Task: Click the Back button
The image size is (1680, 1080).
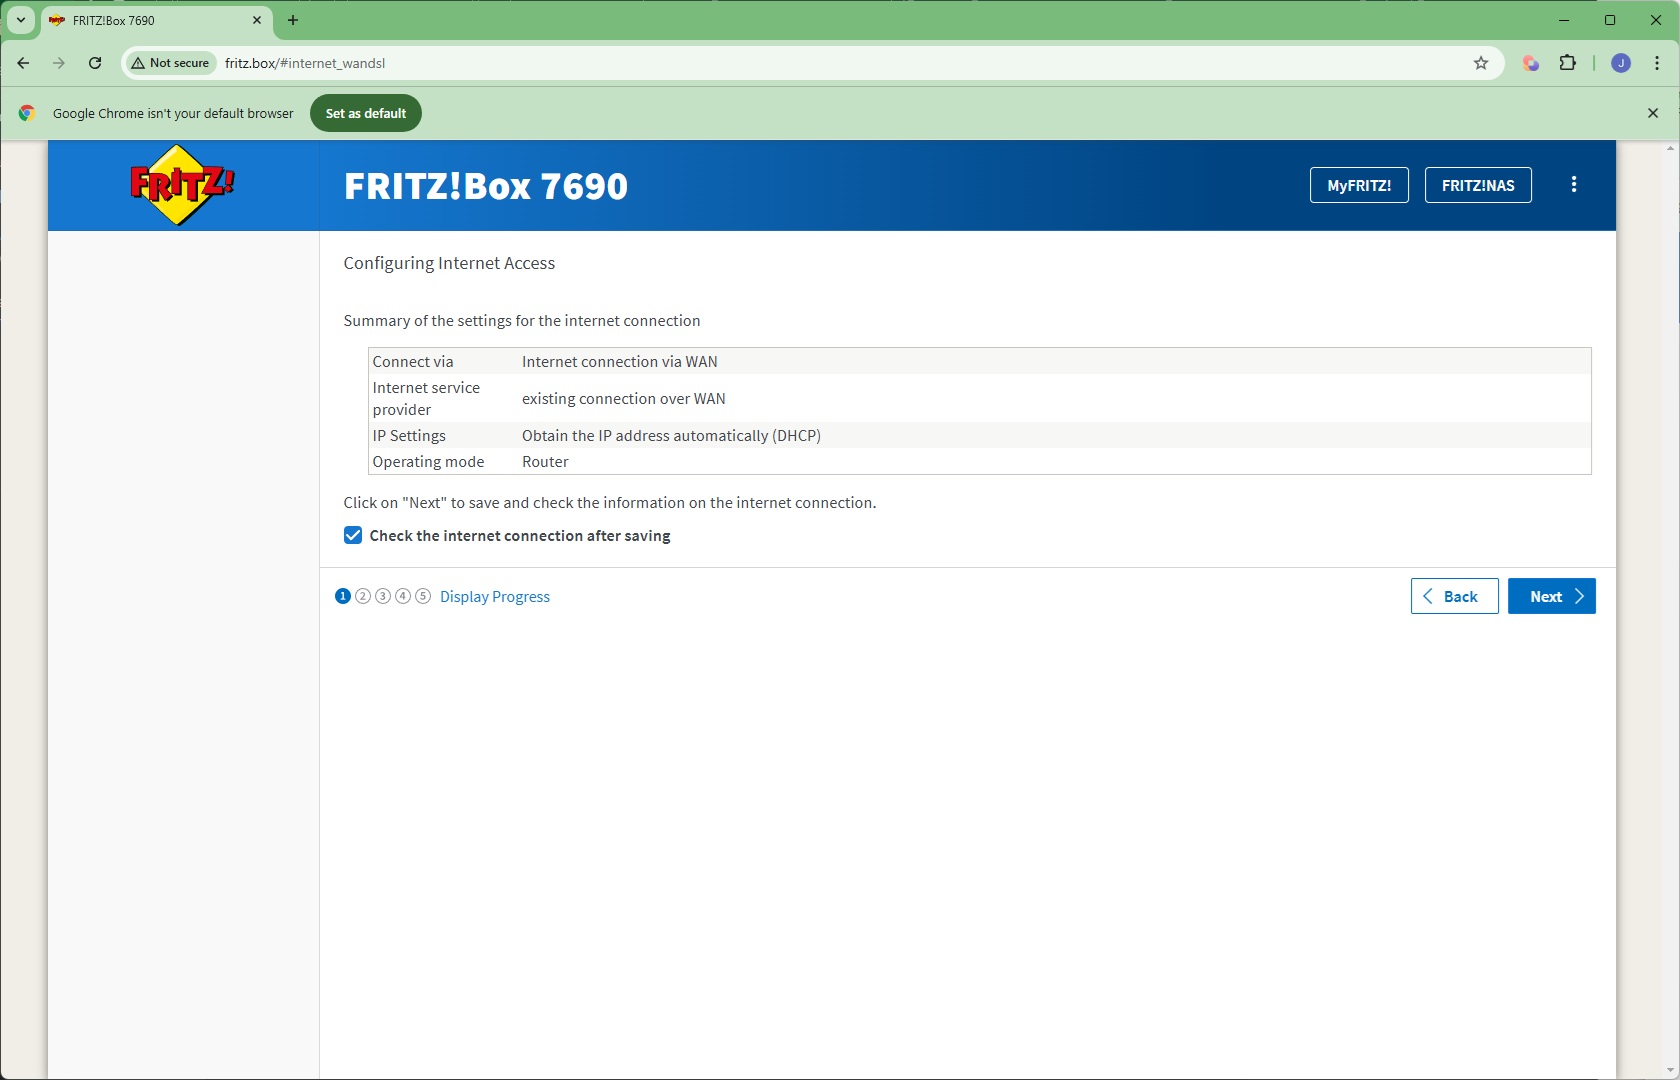Action: pyautogui.click(x=1454, y=596)
